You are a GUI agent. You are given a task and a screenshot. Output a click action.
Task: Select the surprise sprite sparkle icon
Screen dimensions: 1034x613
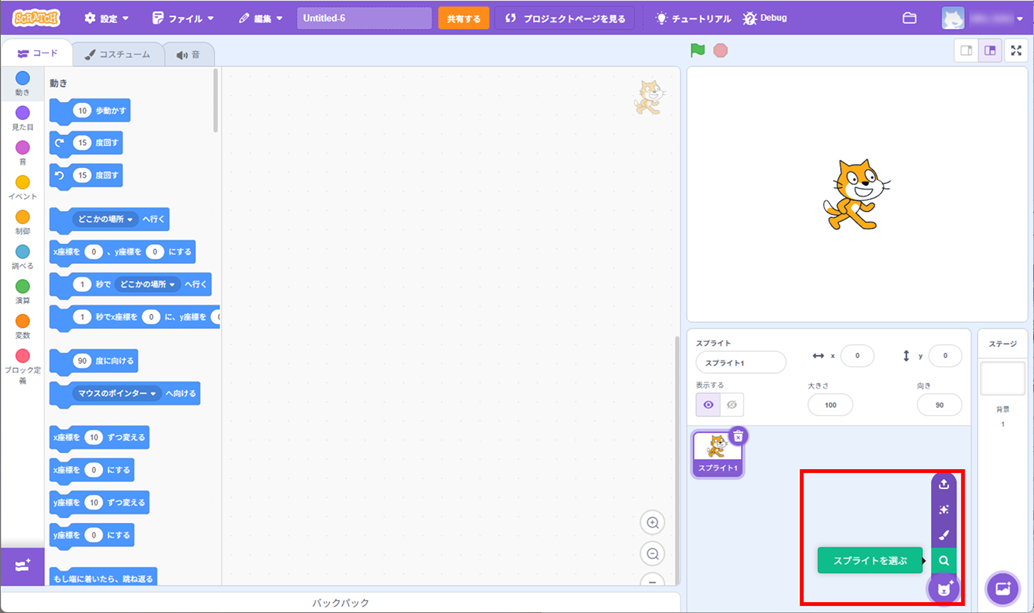[943, 510]
